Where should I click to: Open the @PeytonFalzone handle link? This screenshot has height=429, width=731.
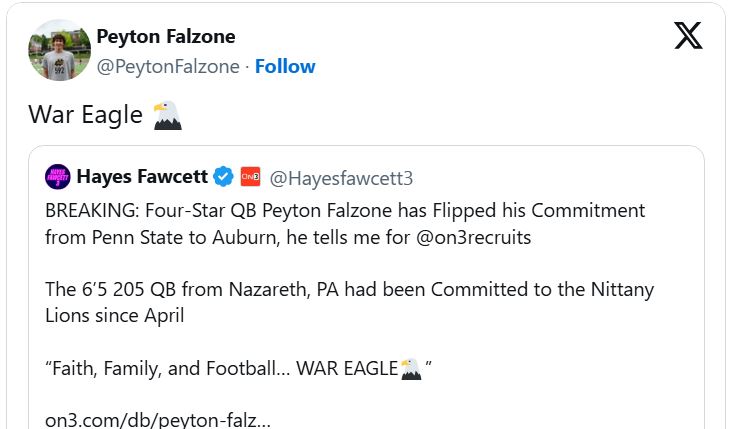pyautogui.click(x=168, y=67)
